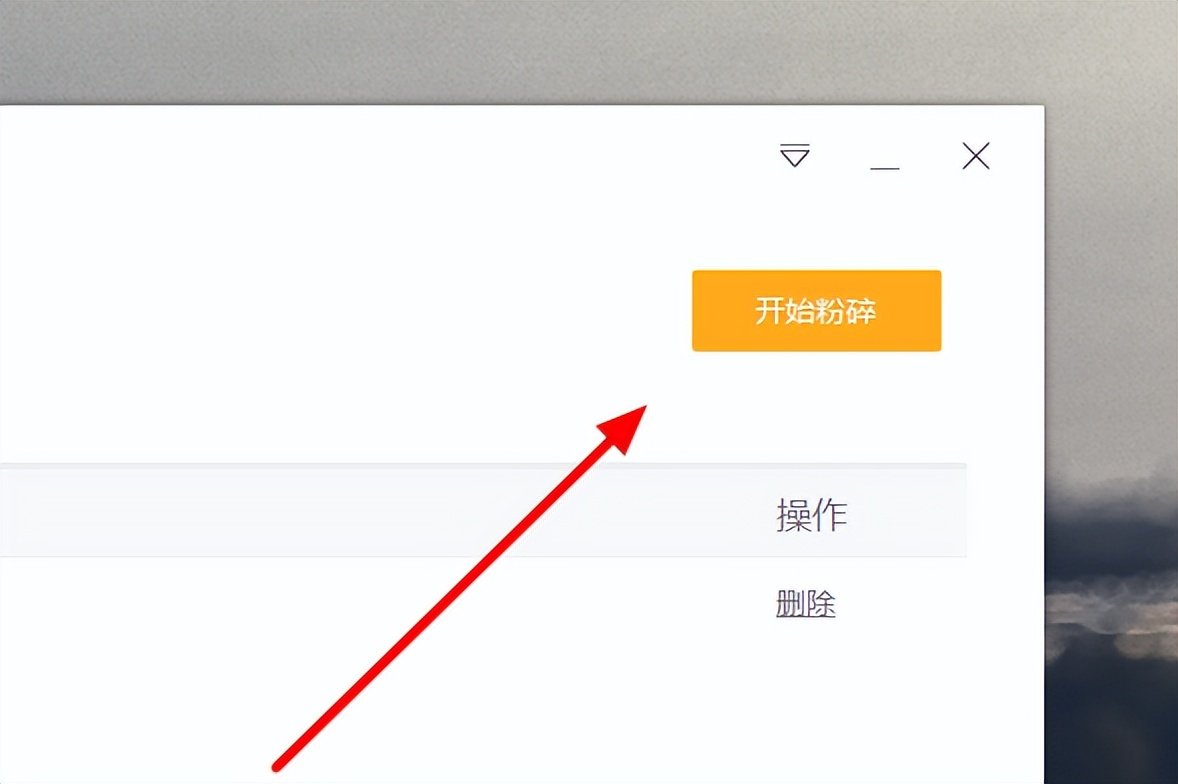This screenshot has height=784, width=1178.
Task: Open the inverted triangle main menu
Action: (x=795, y=155)
